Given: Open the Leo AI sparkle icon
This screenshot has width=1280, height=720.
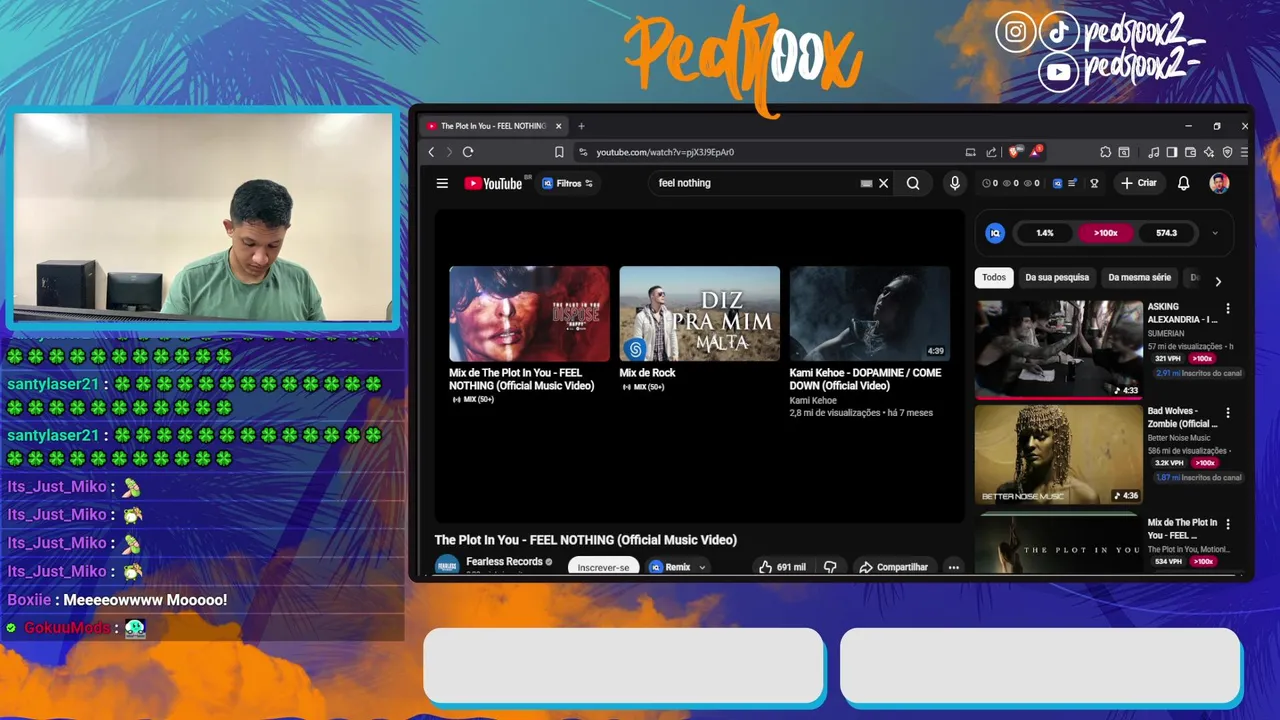Looking at the screenshot, I should (1209, 152).
